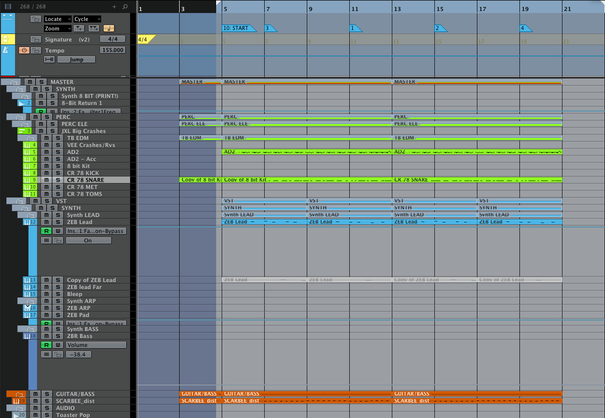The width and height of the screenshot is (605, 418).
Task: Collapse the Synth BASS folder
Action: 28,329
